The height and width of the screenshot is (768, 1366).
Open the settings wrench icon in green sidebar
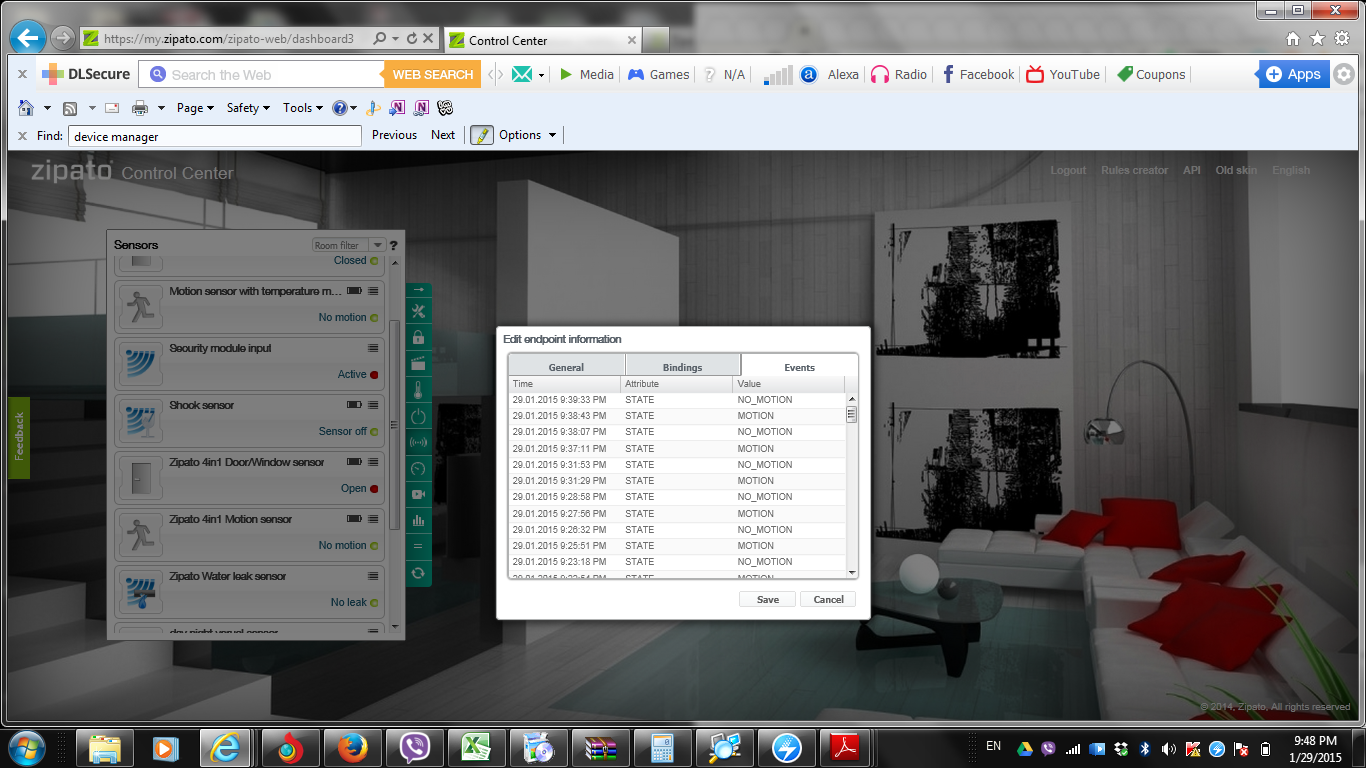tap(418, 312)
